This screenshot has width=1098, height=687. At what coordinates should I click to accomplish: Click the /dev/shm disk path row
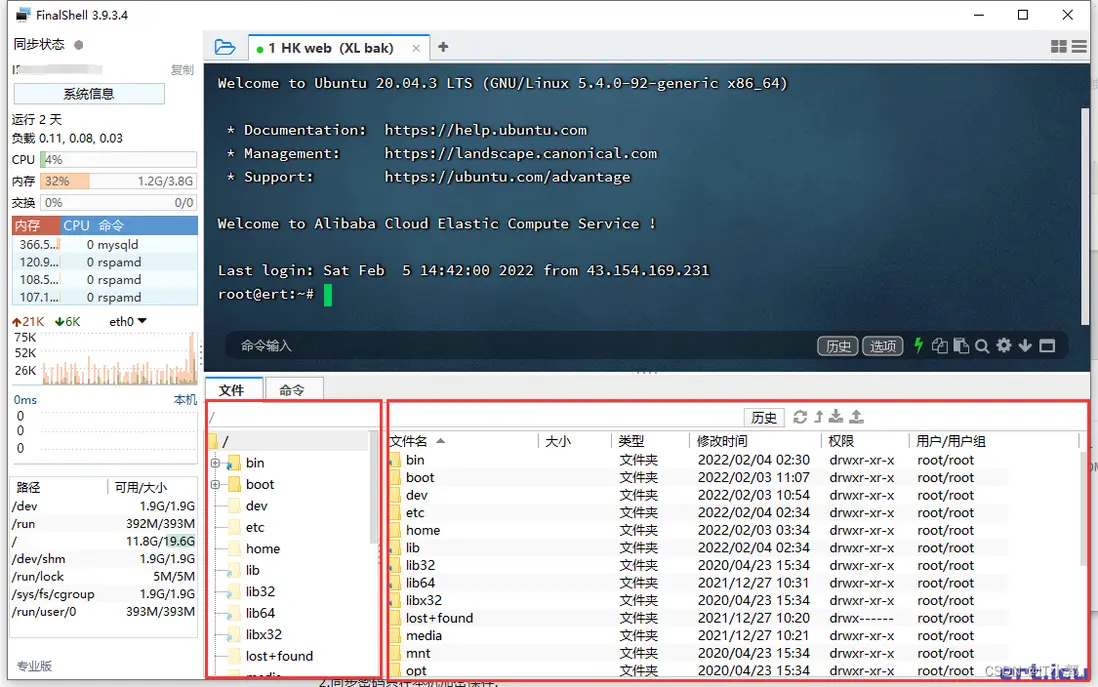[104, 559]
